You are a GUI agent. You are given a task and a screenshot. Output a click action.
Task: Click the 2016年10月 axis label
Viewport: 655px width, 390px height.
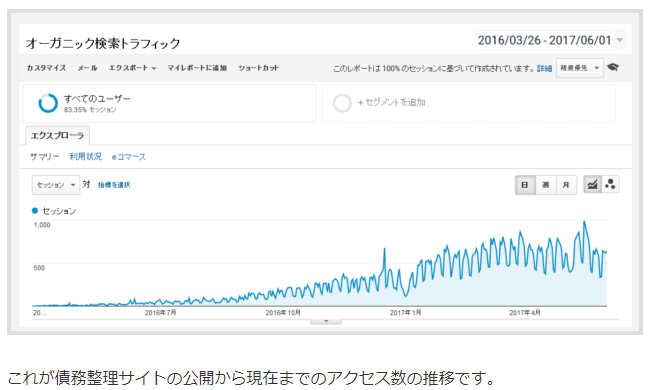283,312
